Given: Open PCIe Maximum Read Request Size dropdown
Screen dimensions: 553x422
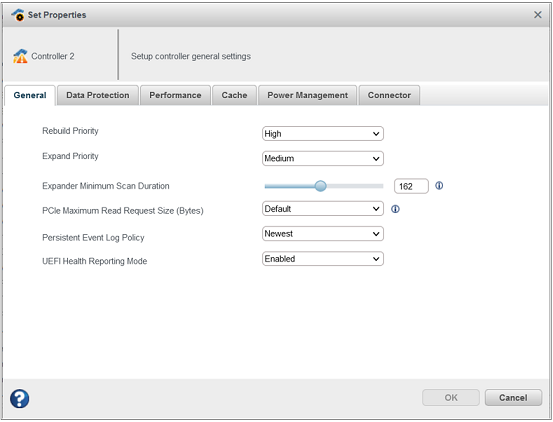Looking at the screenshot, I should [x=323, y=209].
